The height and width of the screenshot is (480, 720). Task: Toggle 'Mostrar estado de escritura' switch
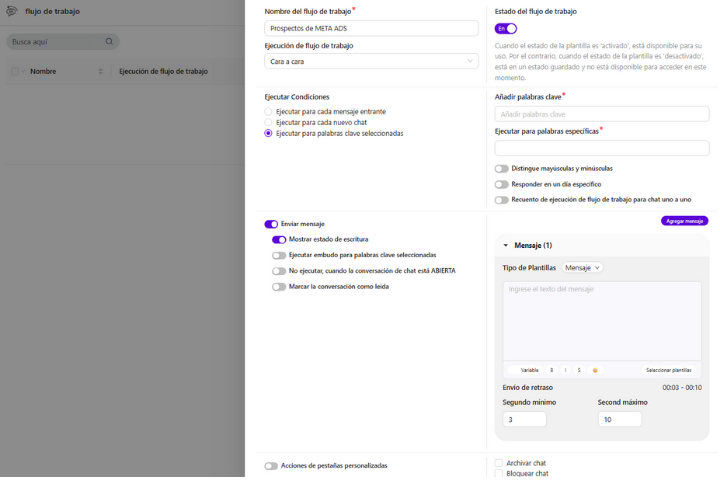[279, 240]
